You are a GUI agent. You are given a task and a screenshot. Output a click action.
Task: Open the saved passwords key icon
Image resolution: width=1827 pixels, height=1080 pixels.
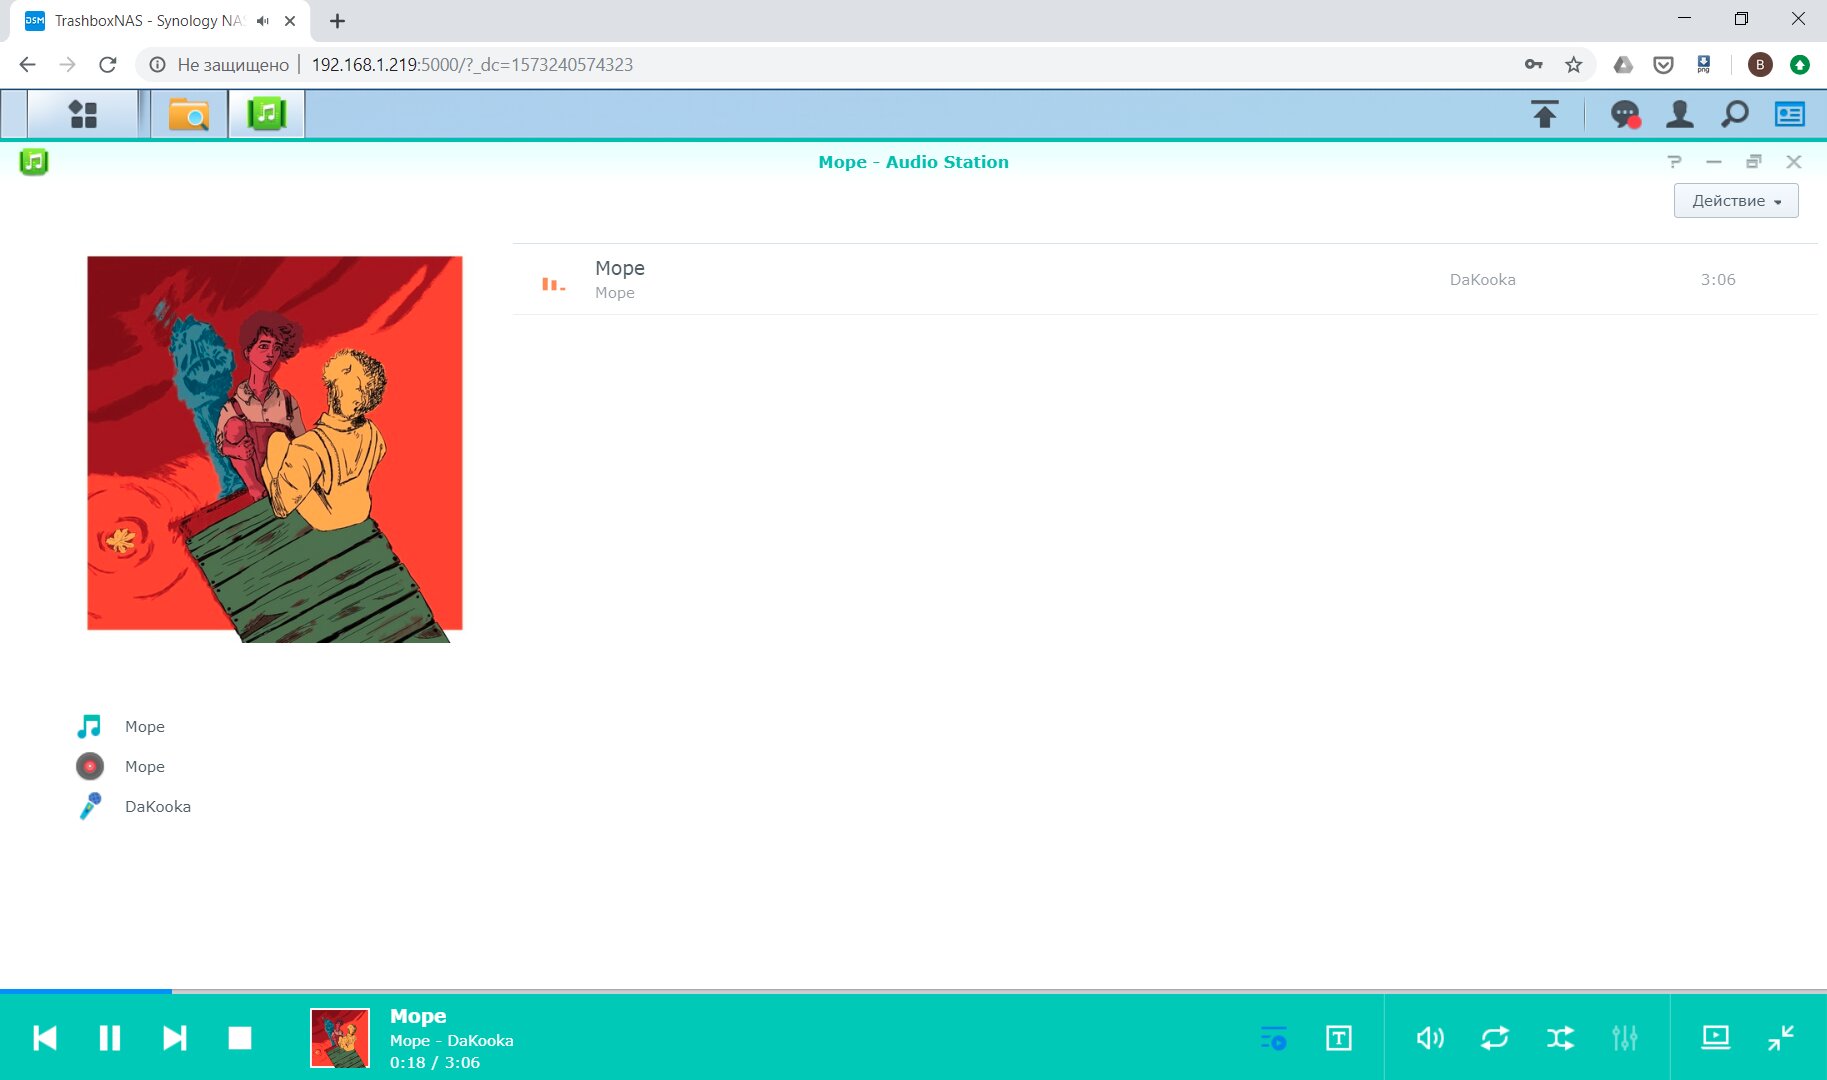[x=1533, y=65]
